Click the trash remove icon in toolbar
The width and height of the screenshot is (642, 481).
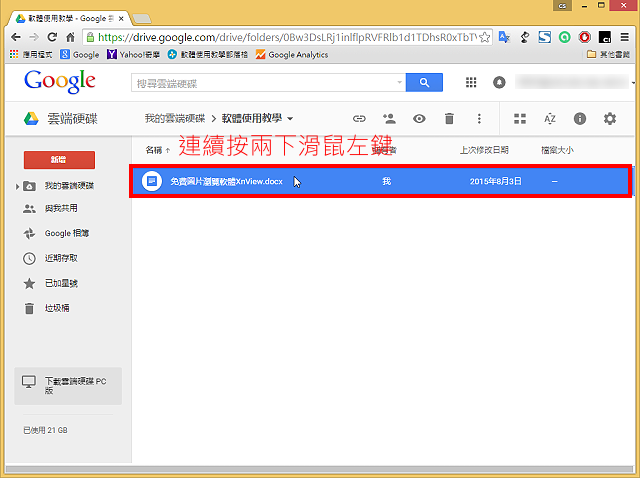[449, 119]
